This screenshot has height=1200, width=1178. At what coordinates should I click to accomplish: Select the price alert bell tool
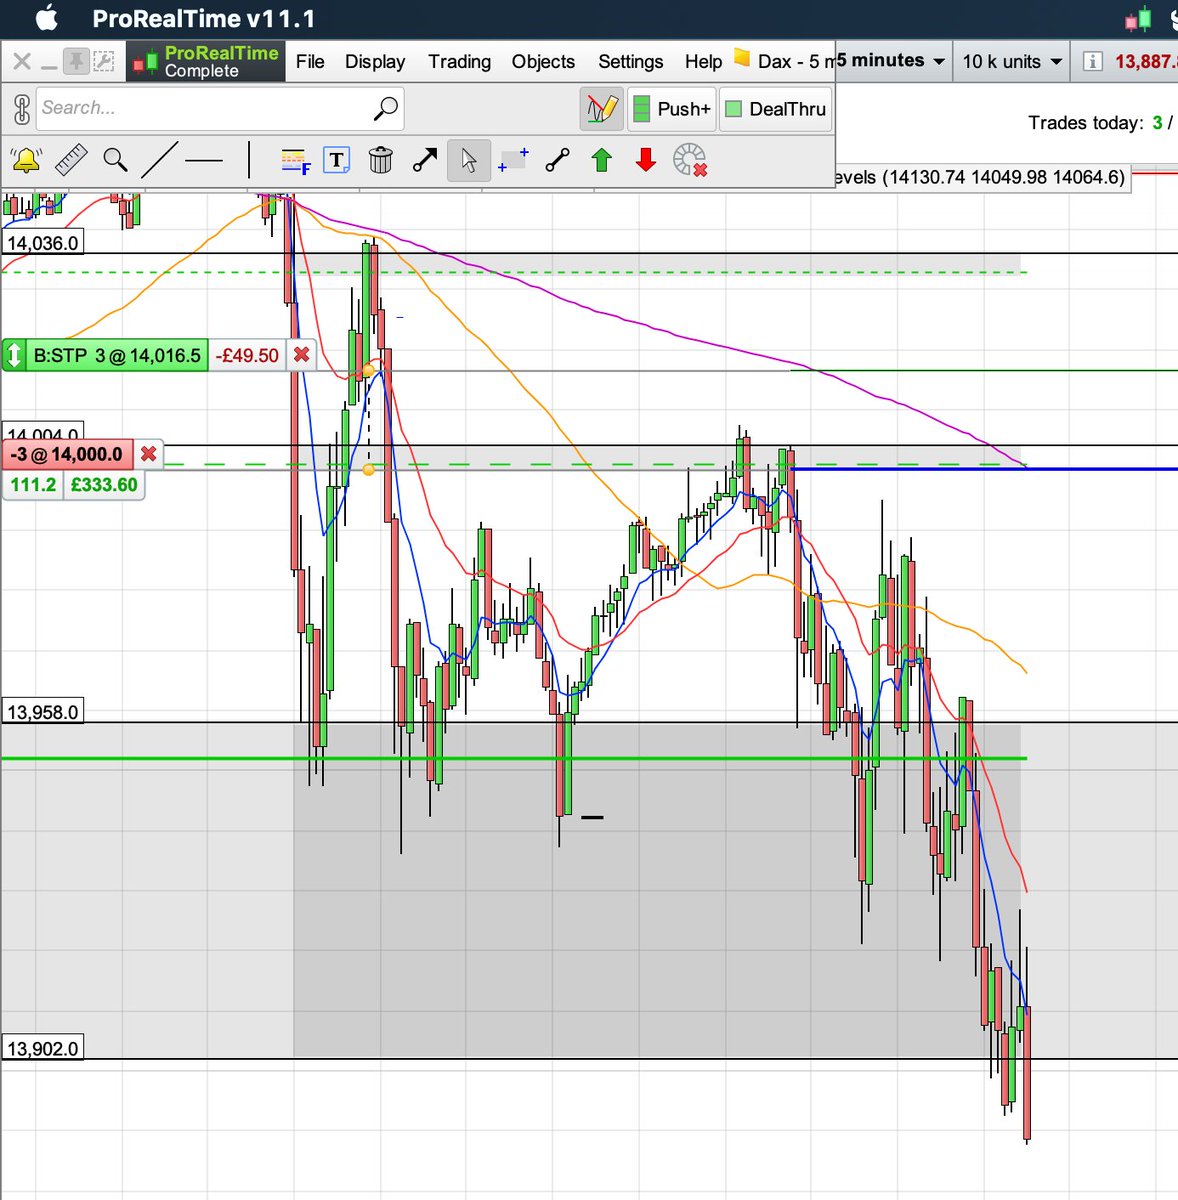[25, 160]
